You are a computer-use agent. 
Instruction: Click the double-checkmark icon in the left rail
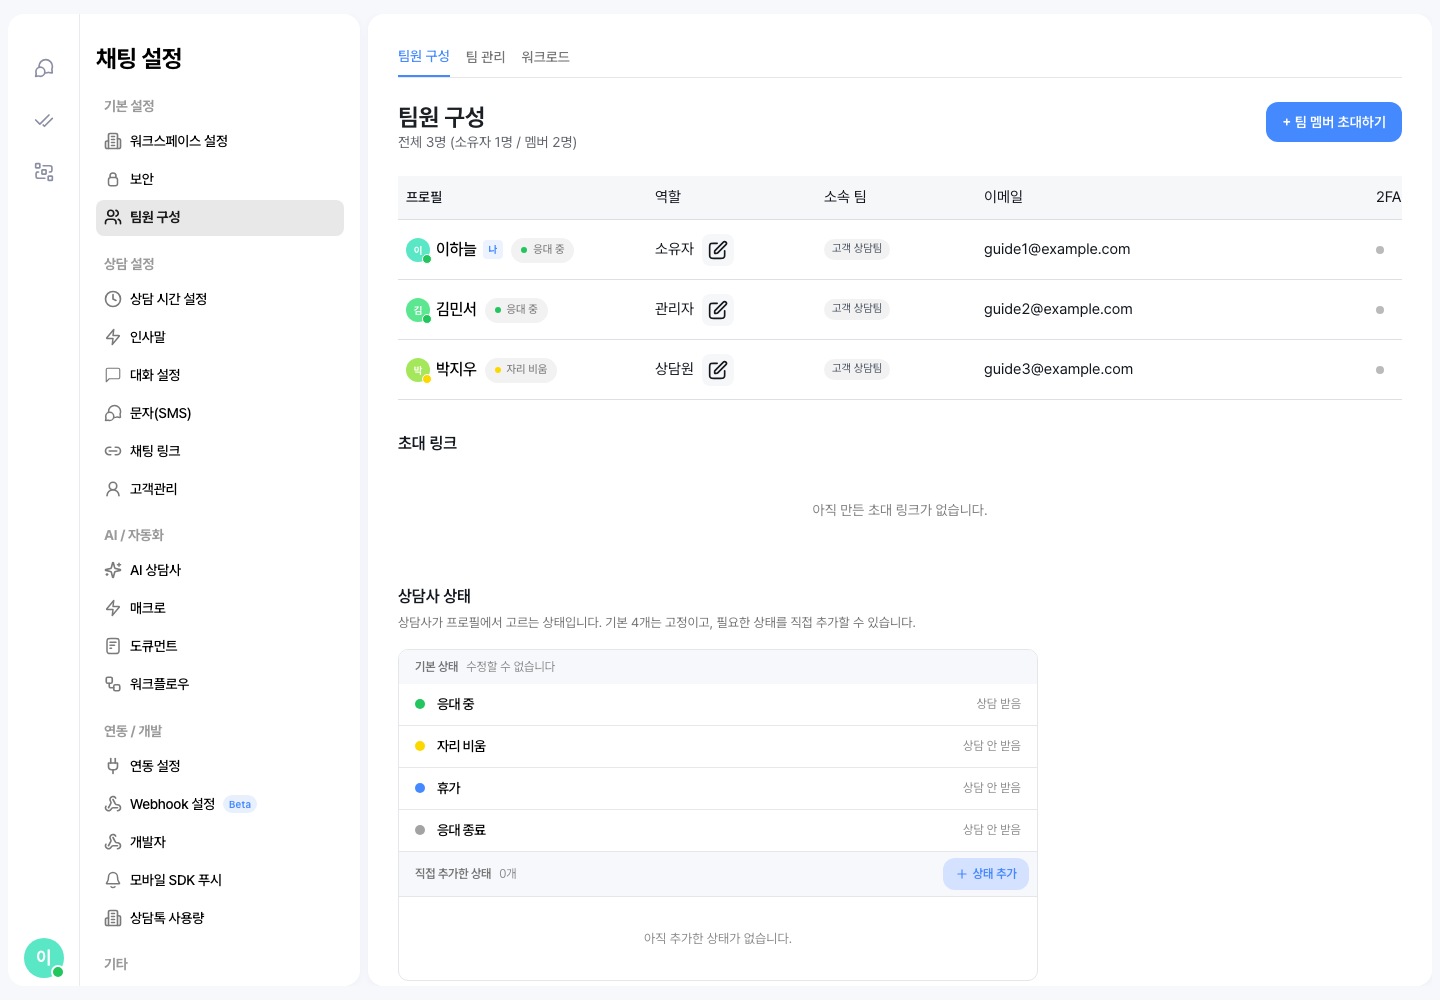[x=44, y=120]
